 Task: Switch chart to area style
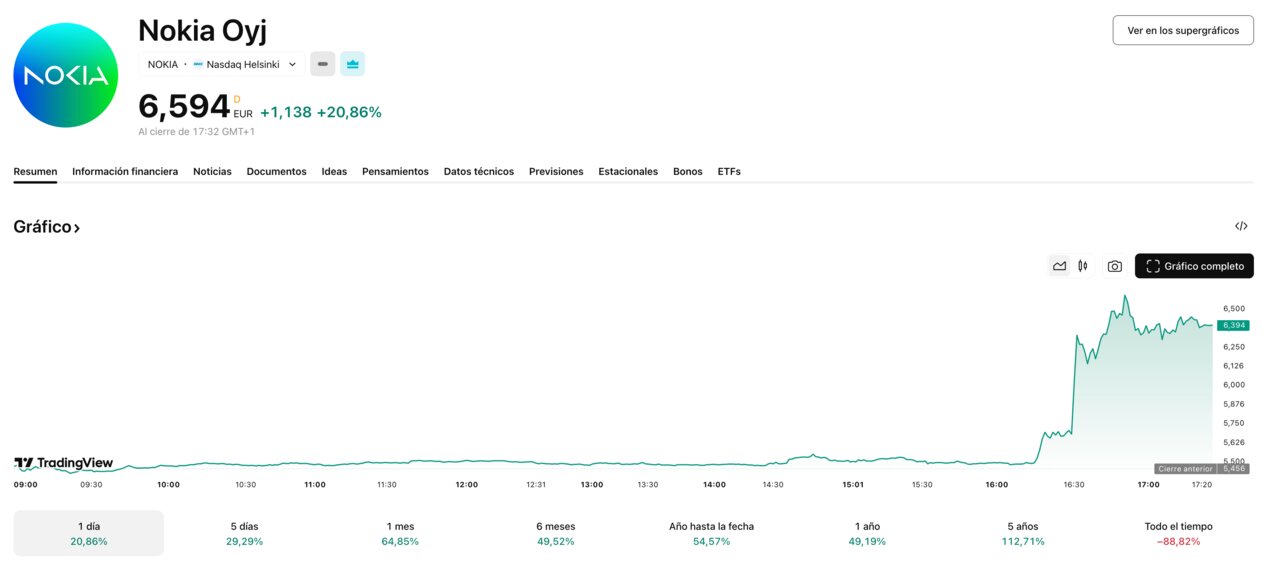click(1059, 266)
